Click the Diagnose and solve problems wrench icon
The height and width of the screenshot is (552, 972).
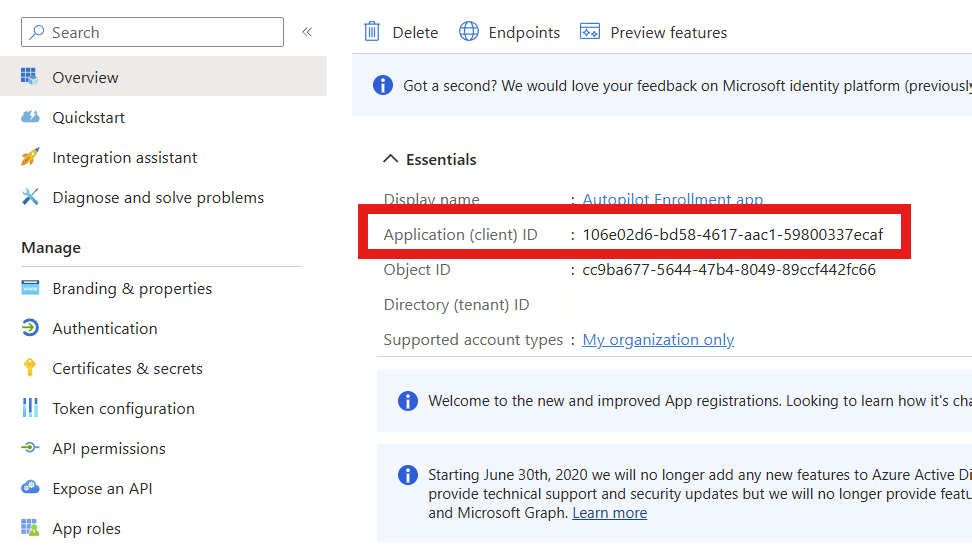click(30, 198)
